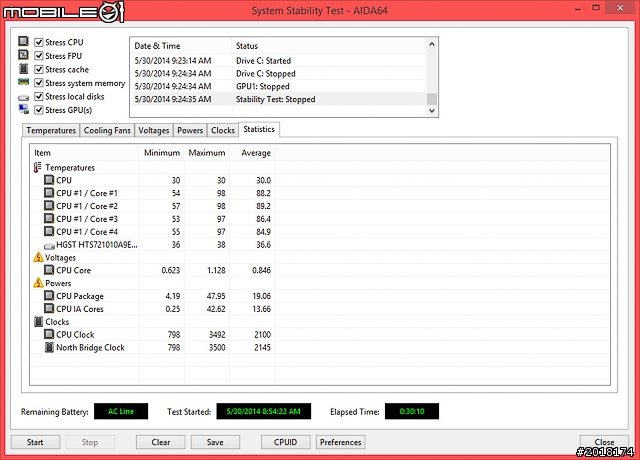Screen dimensions: 640x460
Task: Uncheck the Stress FPU checkbox
Action: [39, 56]
